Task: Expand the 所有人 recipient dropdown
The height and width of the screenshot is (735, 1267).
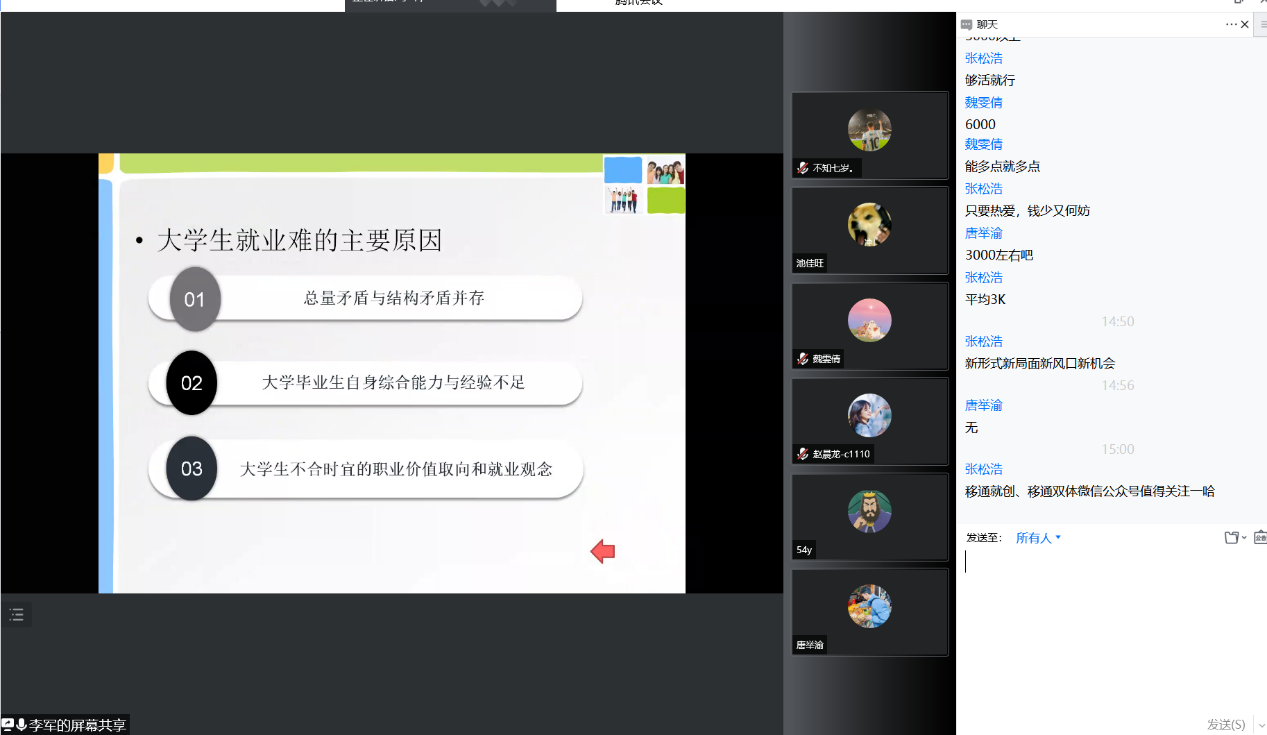Action: coord(1038,538)
